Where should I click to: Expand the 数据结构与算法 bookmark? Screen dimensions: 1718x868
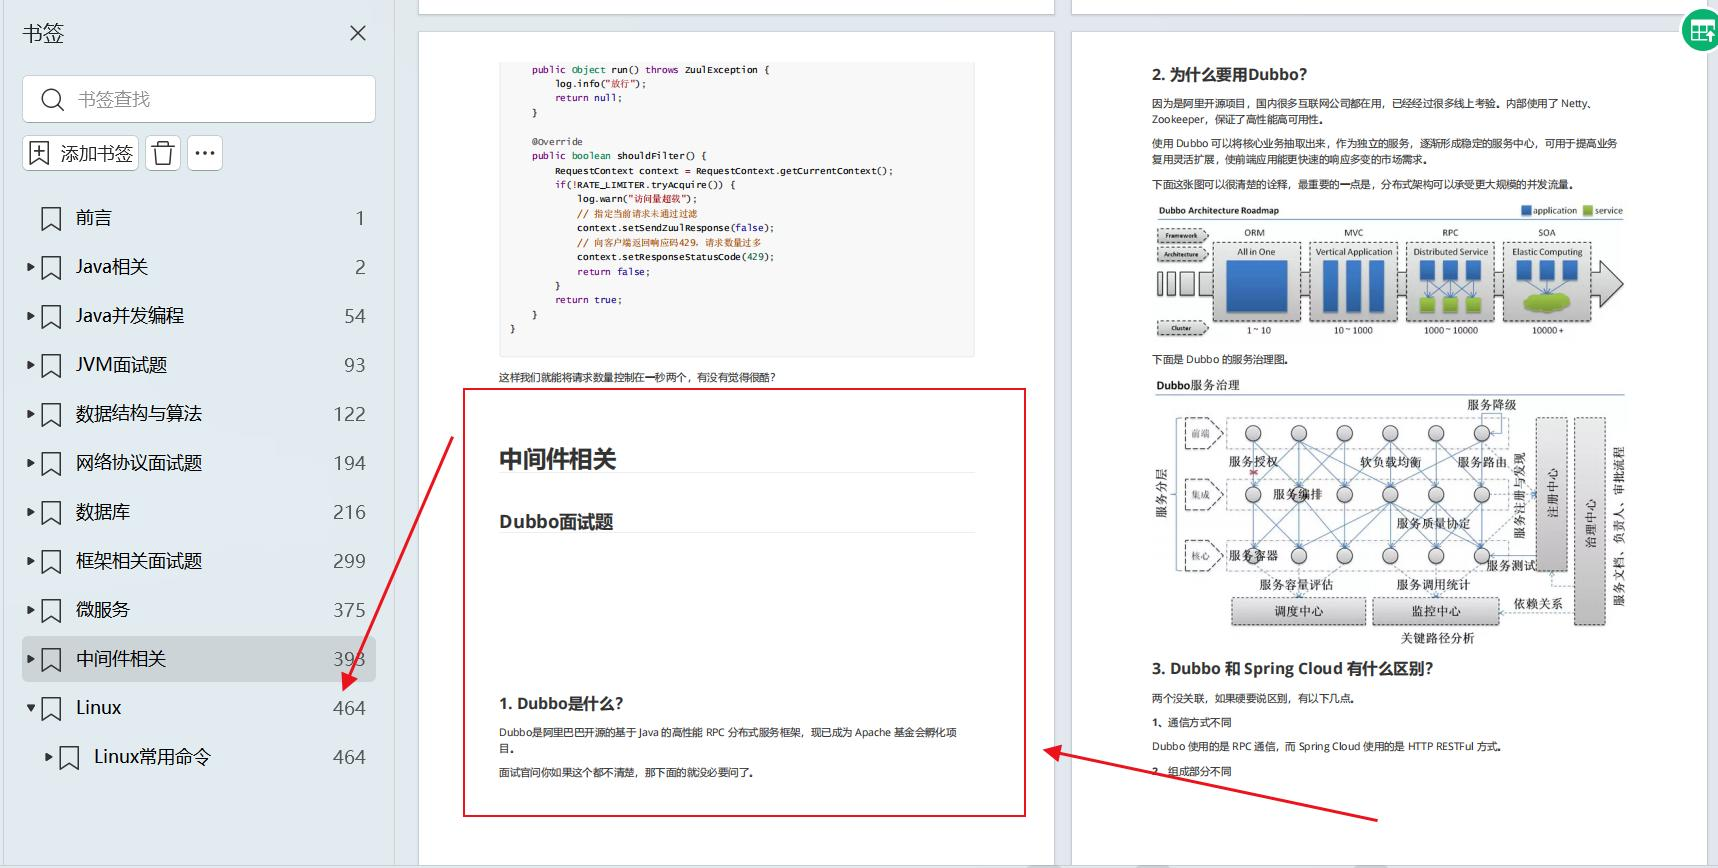click(x=31, y=414)
